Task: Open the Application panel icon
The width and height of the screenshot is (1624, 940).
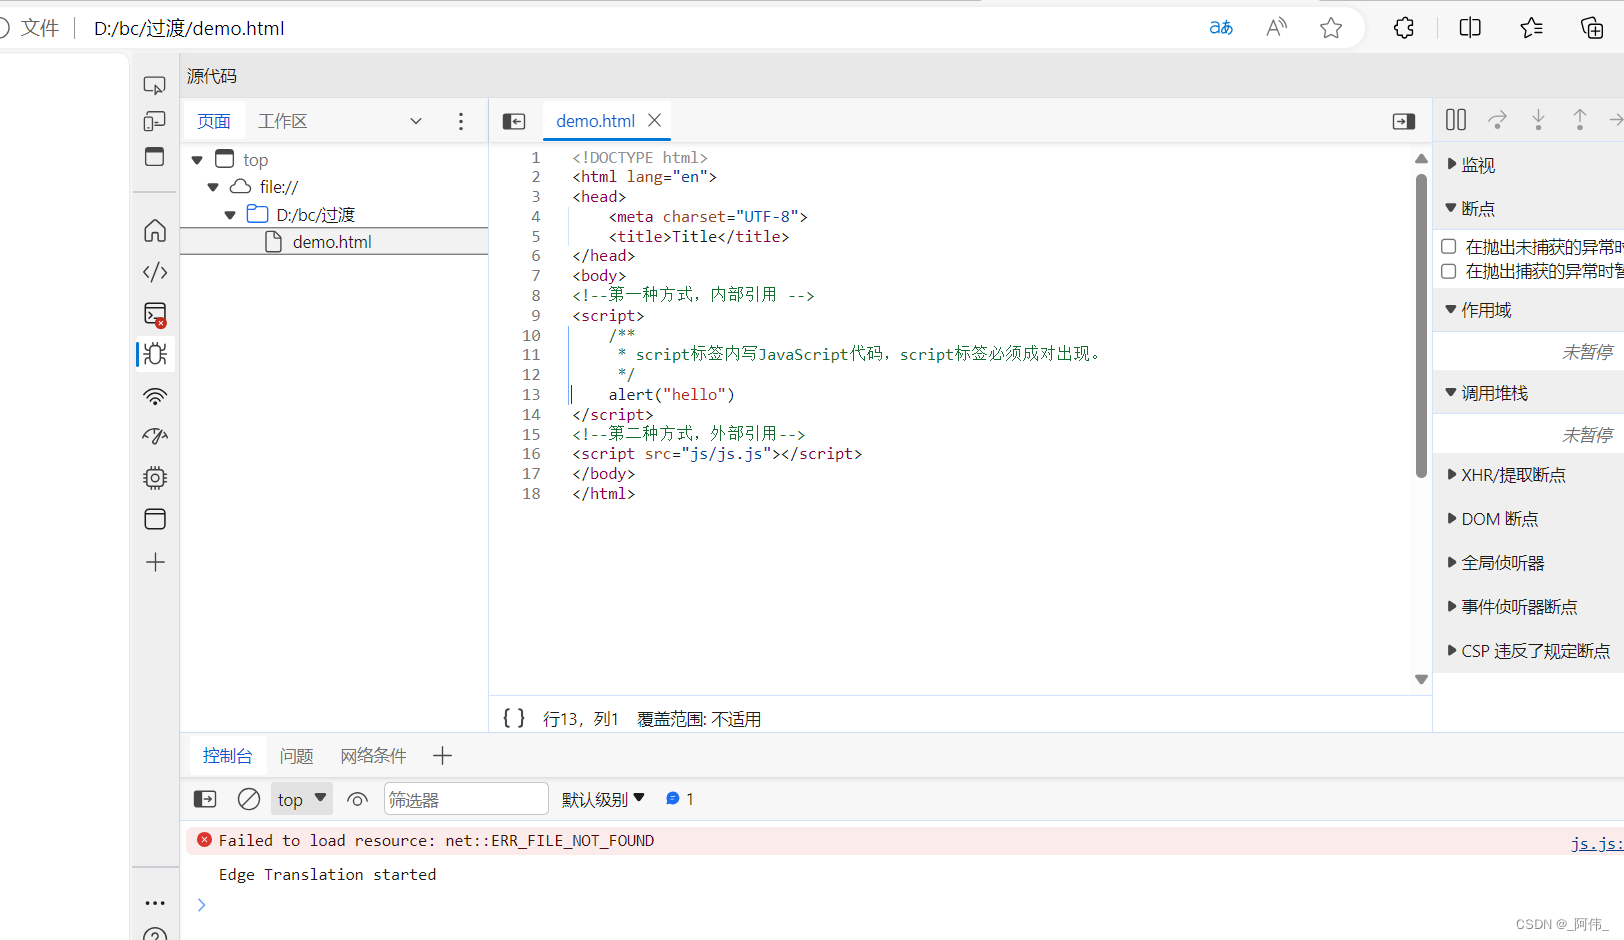Action: (x=155, y=519)
